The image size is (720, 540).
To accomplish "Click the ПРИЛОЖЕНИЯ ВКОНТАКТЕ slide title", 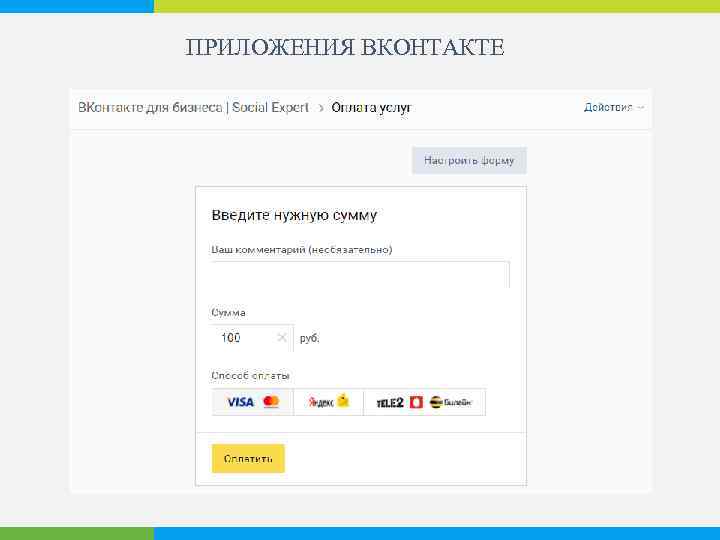I will click(x=345, y=47).
